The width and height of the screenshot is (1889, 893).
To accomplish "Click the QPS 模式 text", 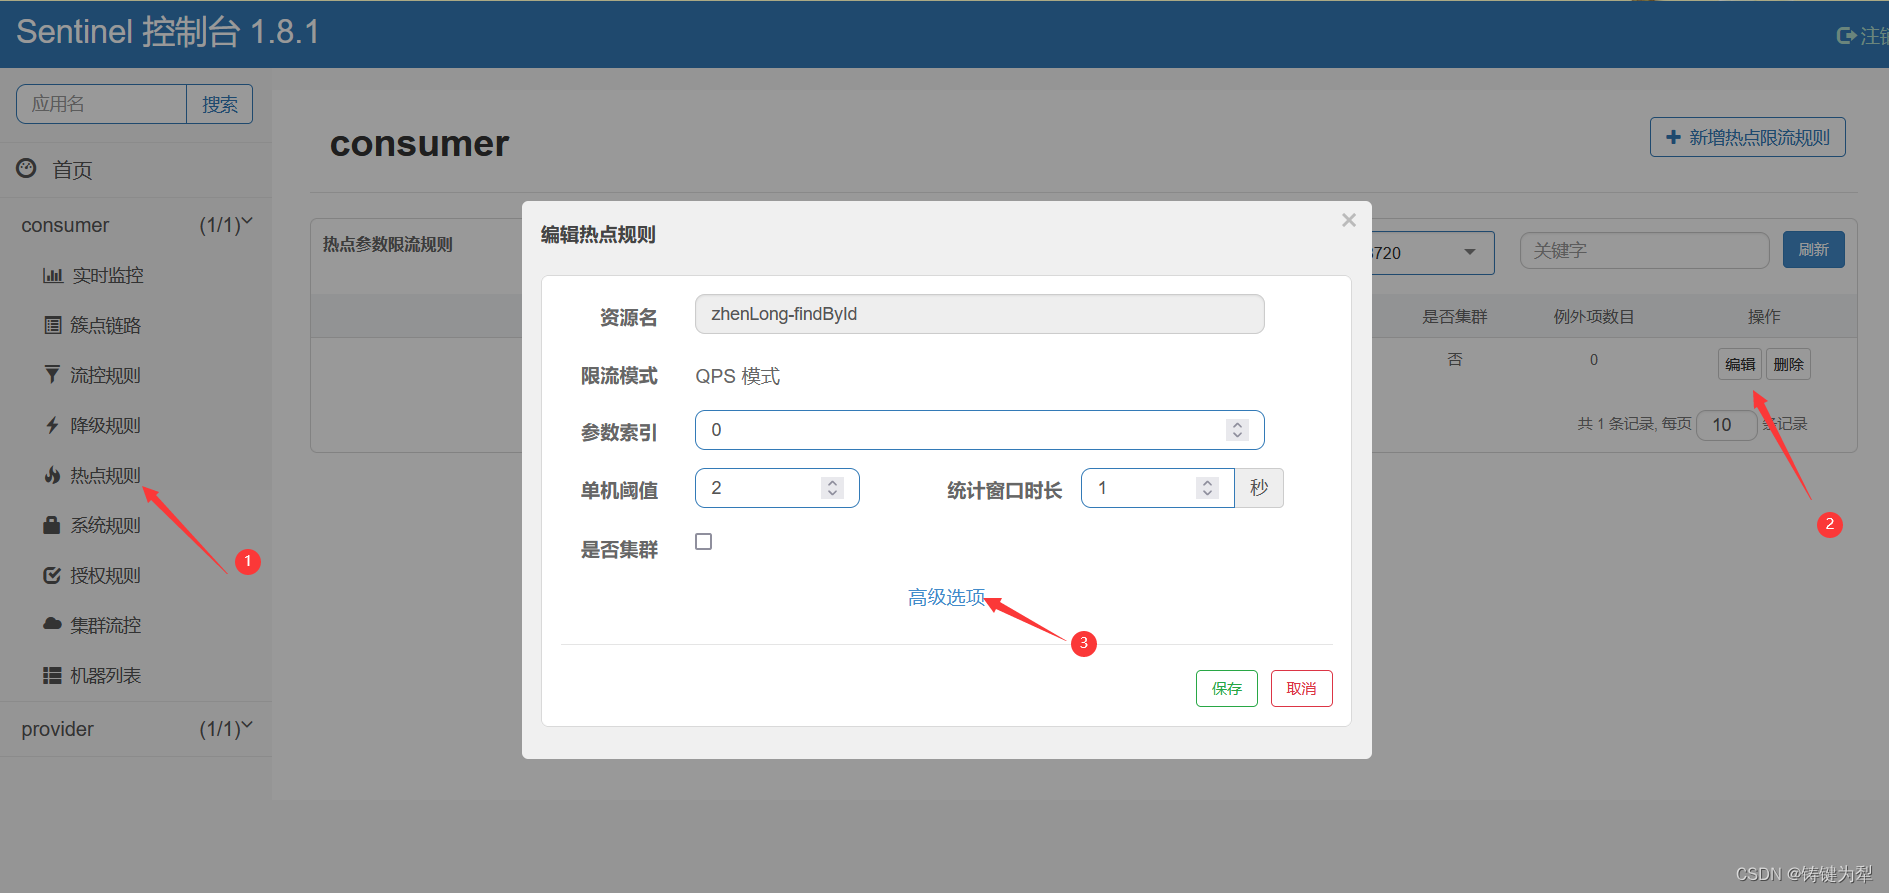I will click(737, 376).
